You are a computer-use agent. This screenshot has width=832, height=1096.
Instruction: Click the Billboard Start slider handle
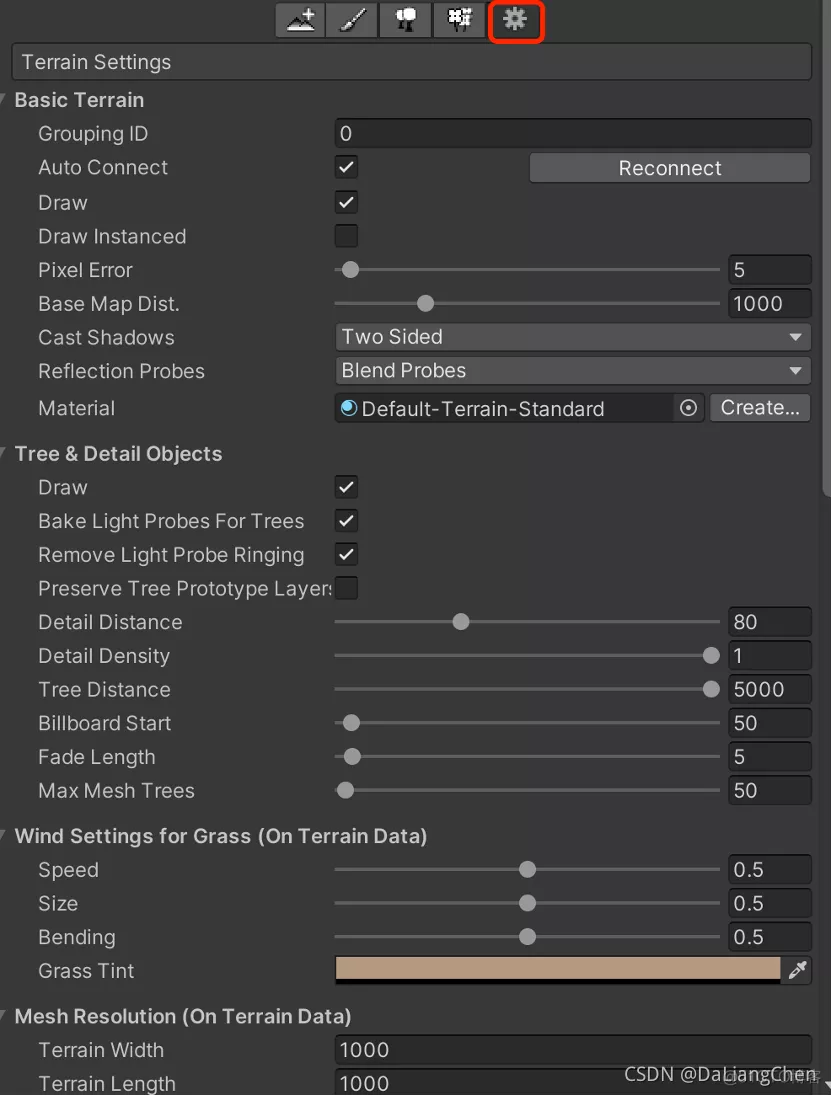pos(351,723)
